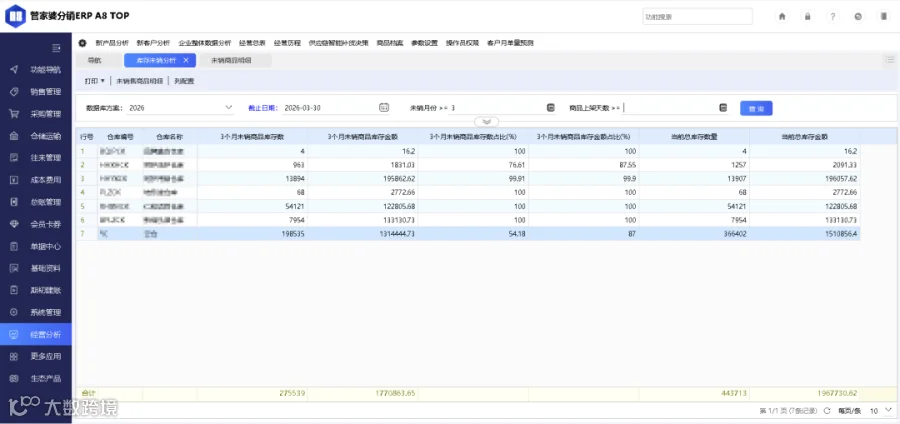The height and width of the screenshot is (424, 900).
Task: Go to home via the house icon
Action: [782, 17]
